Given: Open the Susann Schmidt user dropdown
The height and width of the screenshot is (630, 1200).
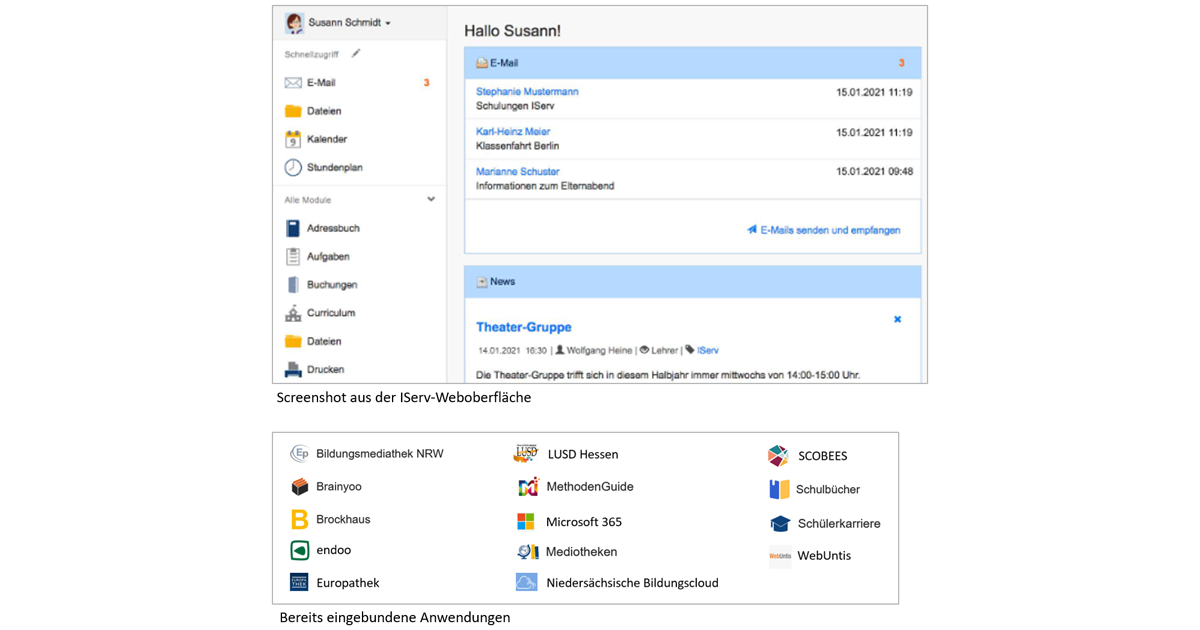Looking at the screenshot, I should (x=349, y=23).
